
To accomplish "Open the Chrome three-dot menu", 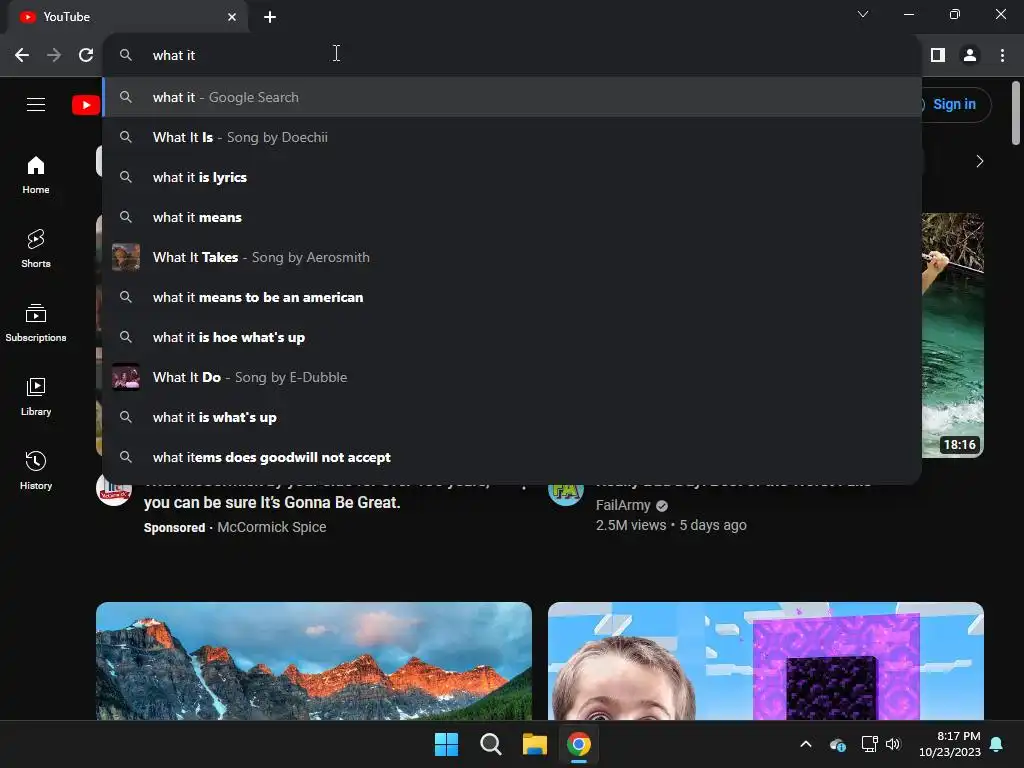I will [1002, 56].
